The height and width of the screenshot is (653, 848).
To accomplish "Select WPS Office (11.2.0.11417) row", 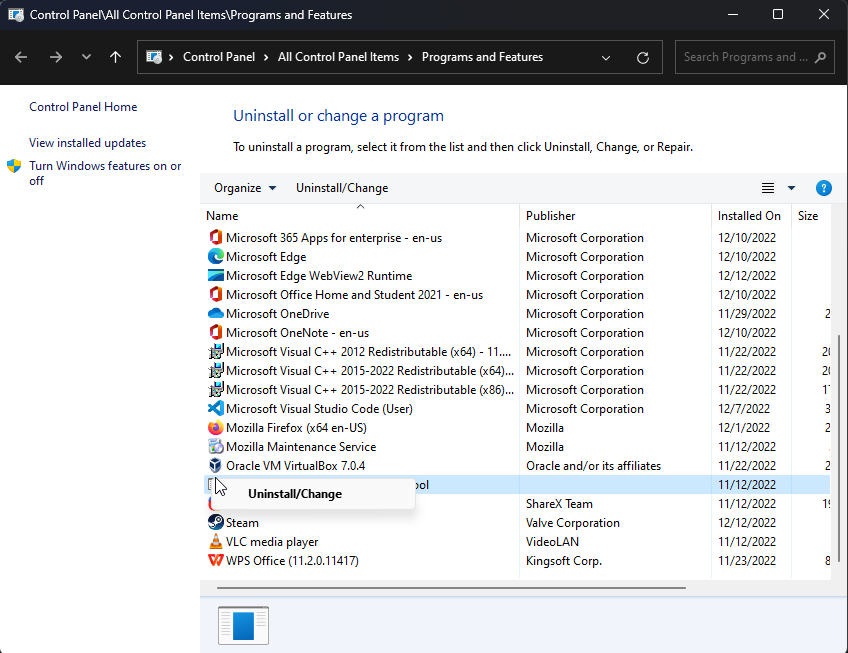I will [x=517, y=560].
